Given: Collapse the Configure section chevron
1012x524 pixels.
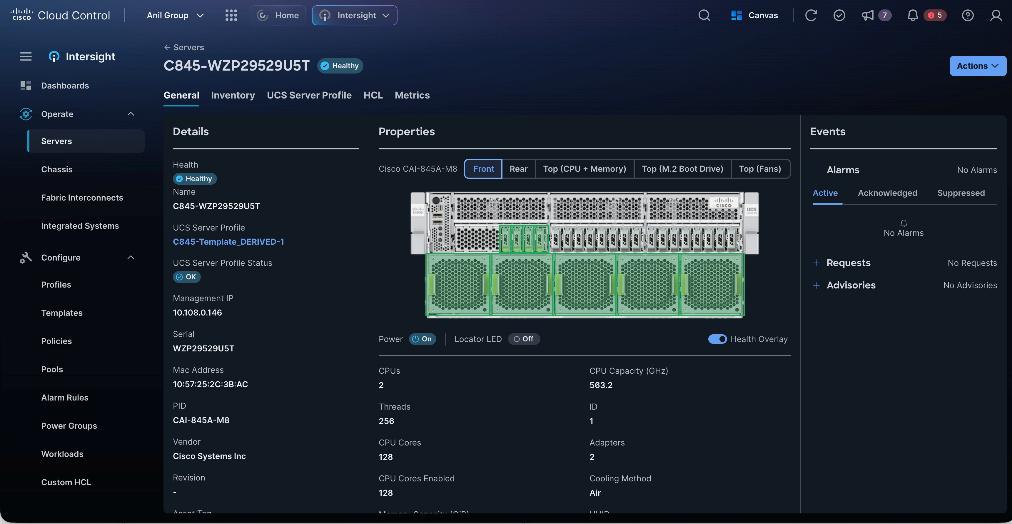Looking at the screenshot, I should pyautogui.click(x=131, y=257).
